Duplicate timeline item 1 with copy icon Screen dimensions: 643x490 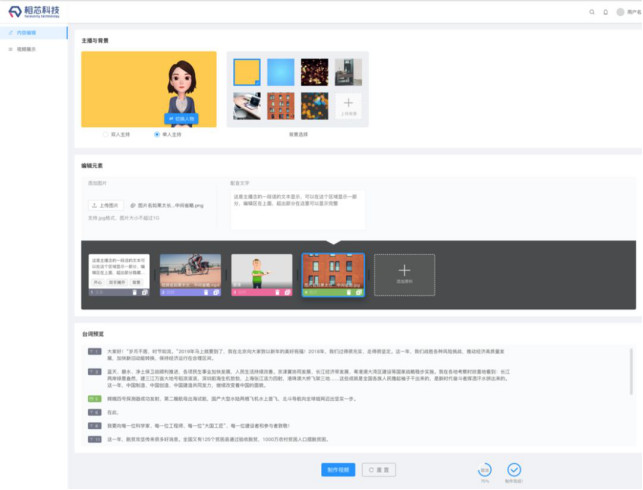(x=144, y=292)
